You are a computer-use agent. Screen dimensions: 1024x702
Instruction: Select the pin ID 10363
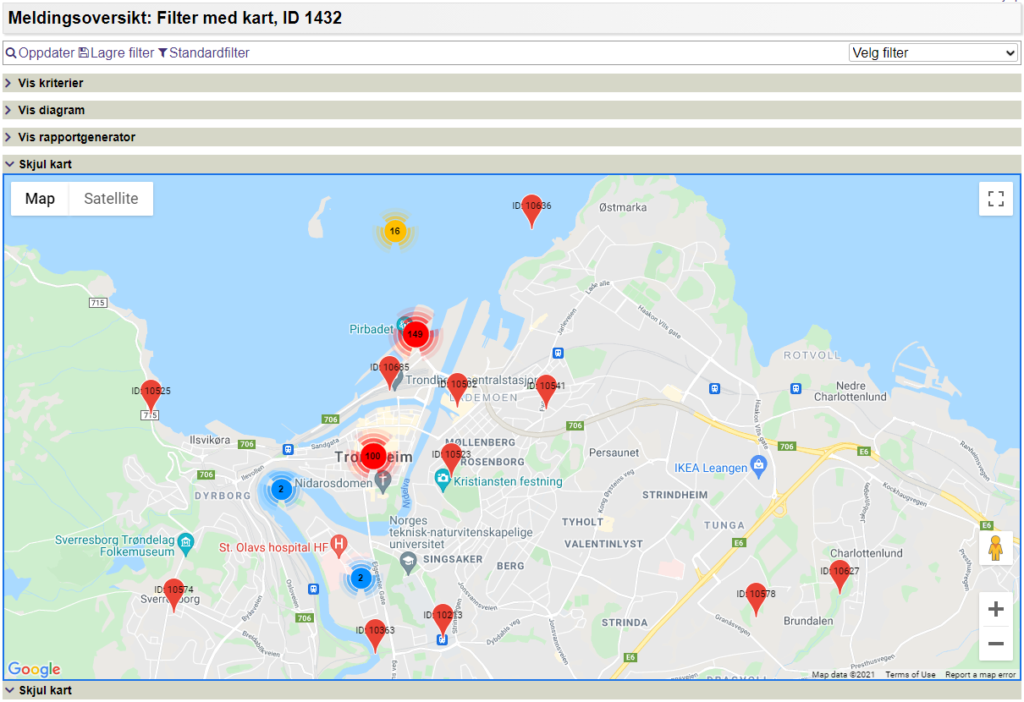(x=375, y=635)
